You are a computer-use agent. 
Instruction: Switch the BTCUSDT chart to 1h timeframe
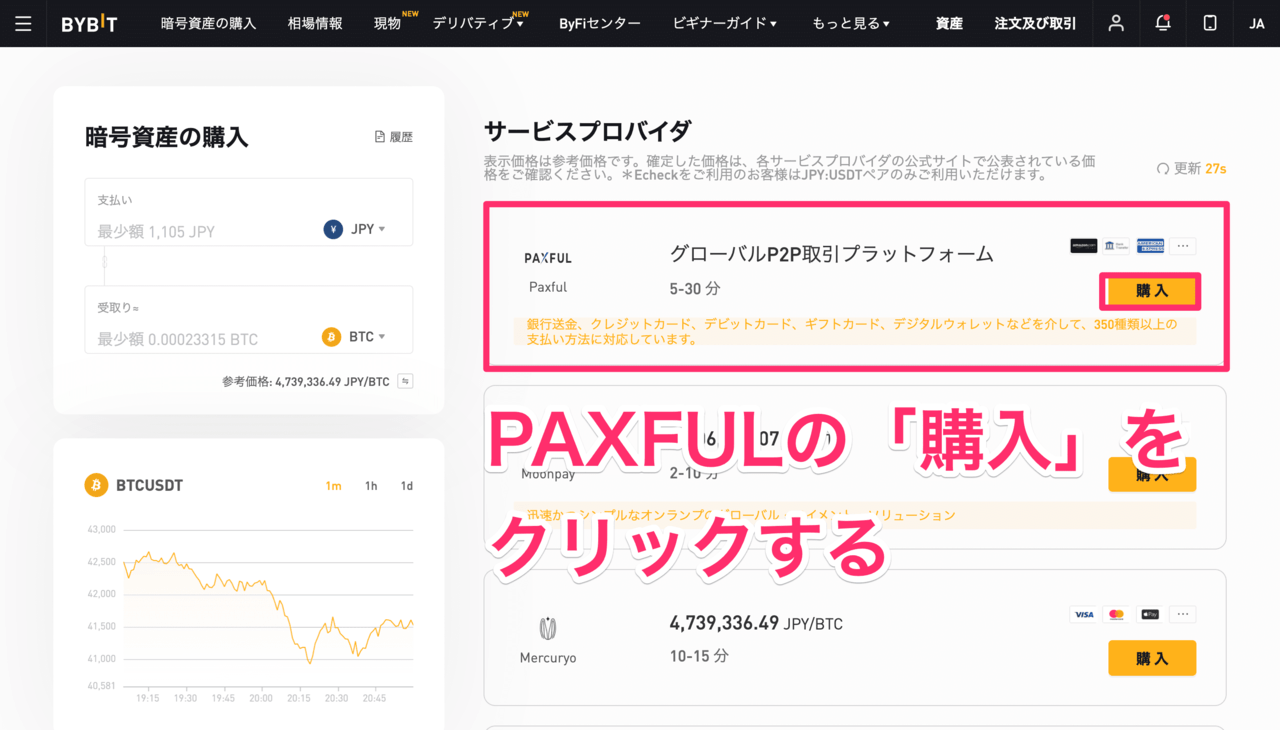pos(369,485)
